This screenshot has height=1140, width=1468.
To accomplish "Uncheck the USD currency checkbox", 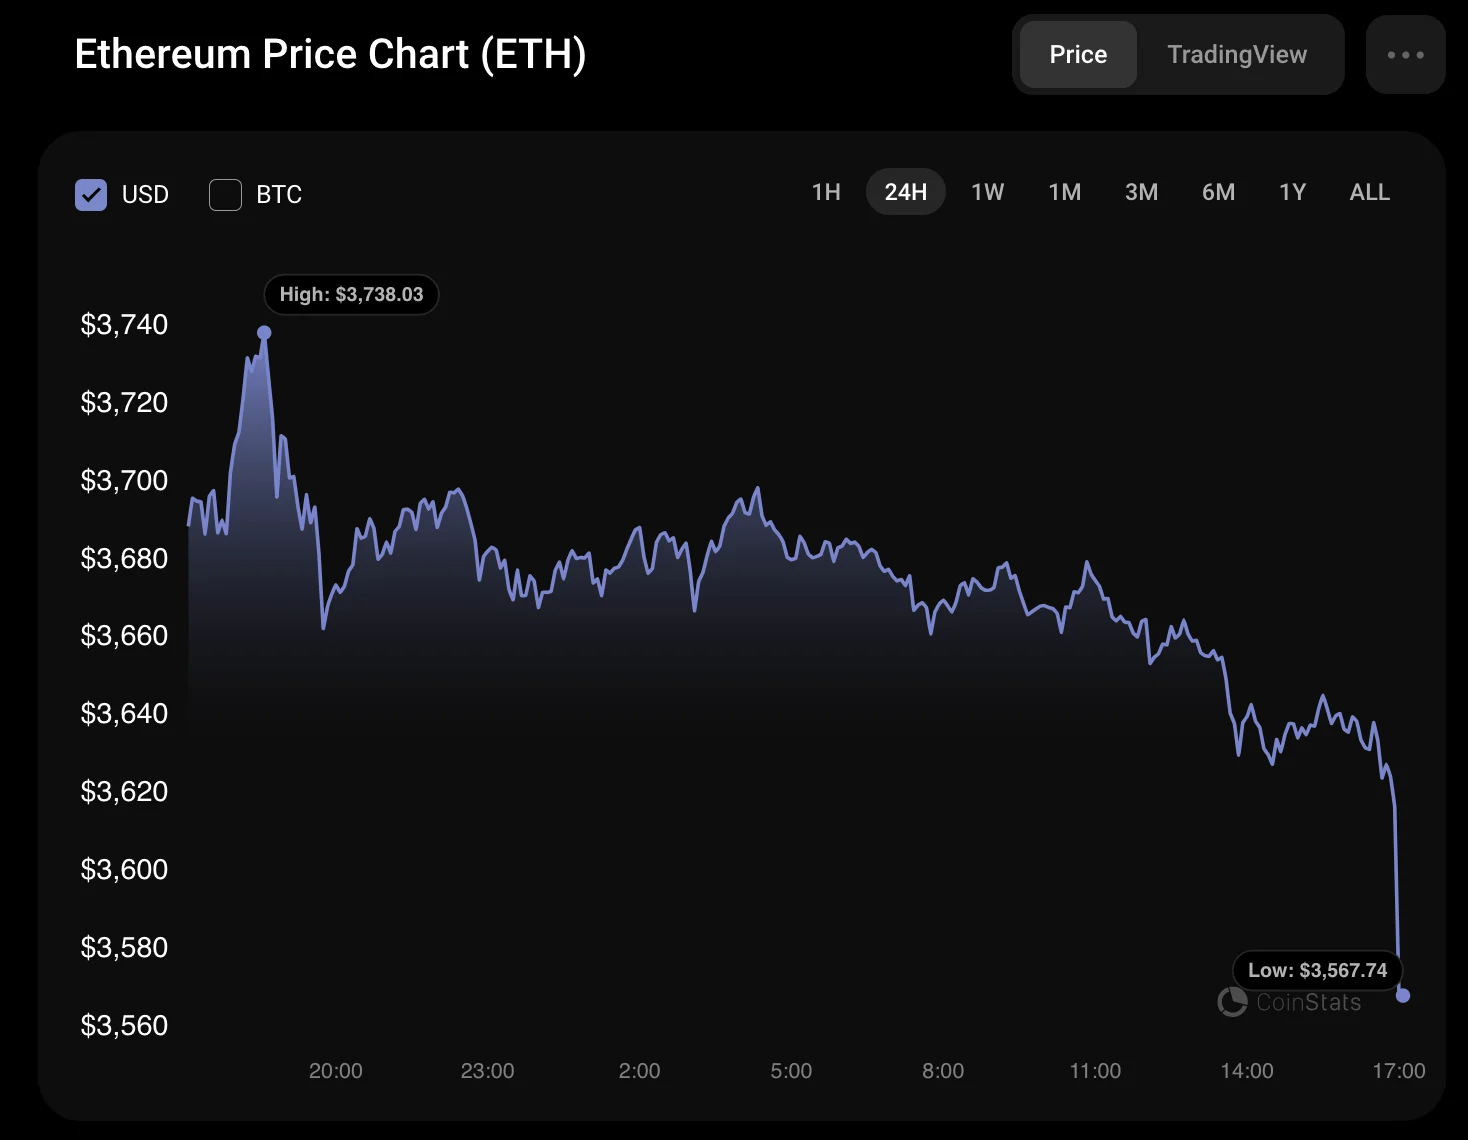I will [91, 195].
